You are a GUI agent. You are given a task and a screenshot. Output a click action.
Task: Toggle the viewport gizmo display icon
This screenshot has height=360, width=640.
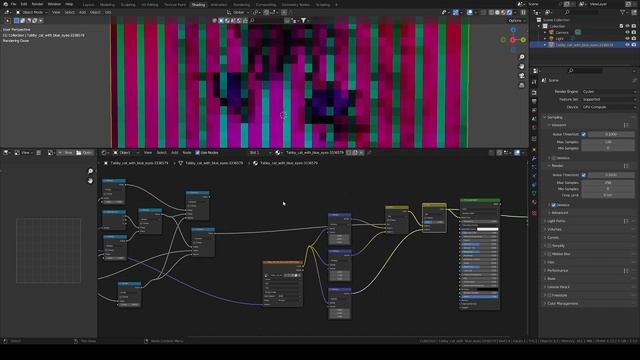click(x=456, y=13)
